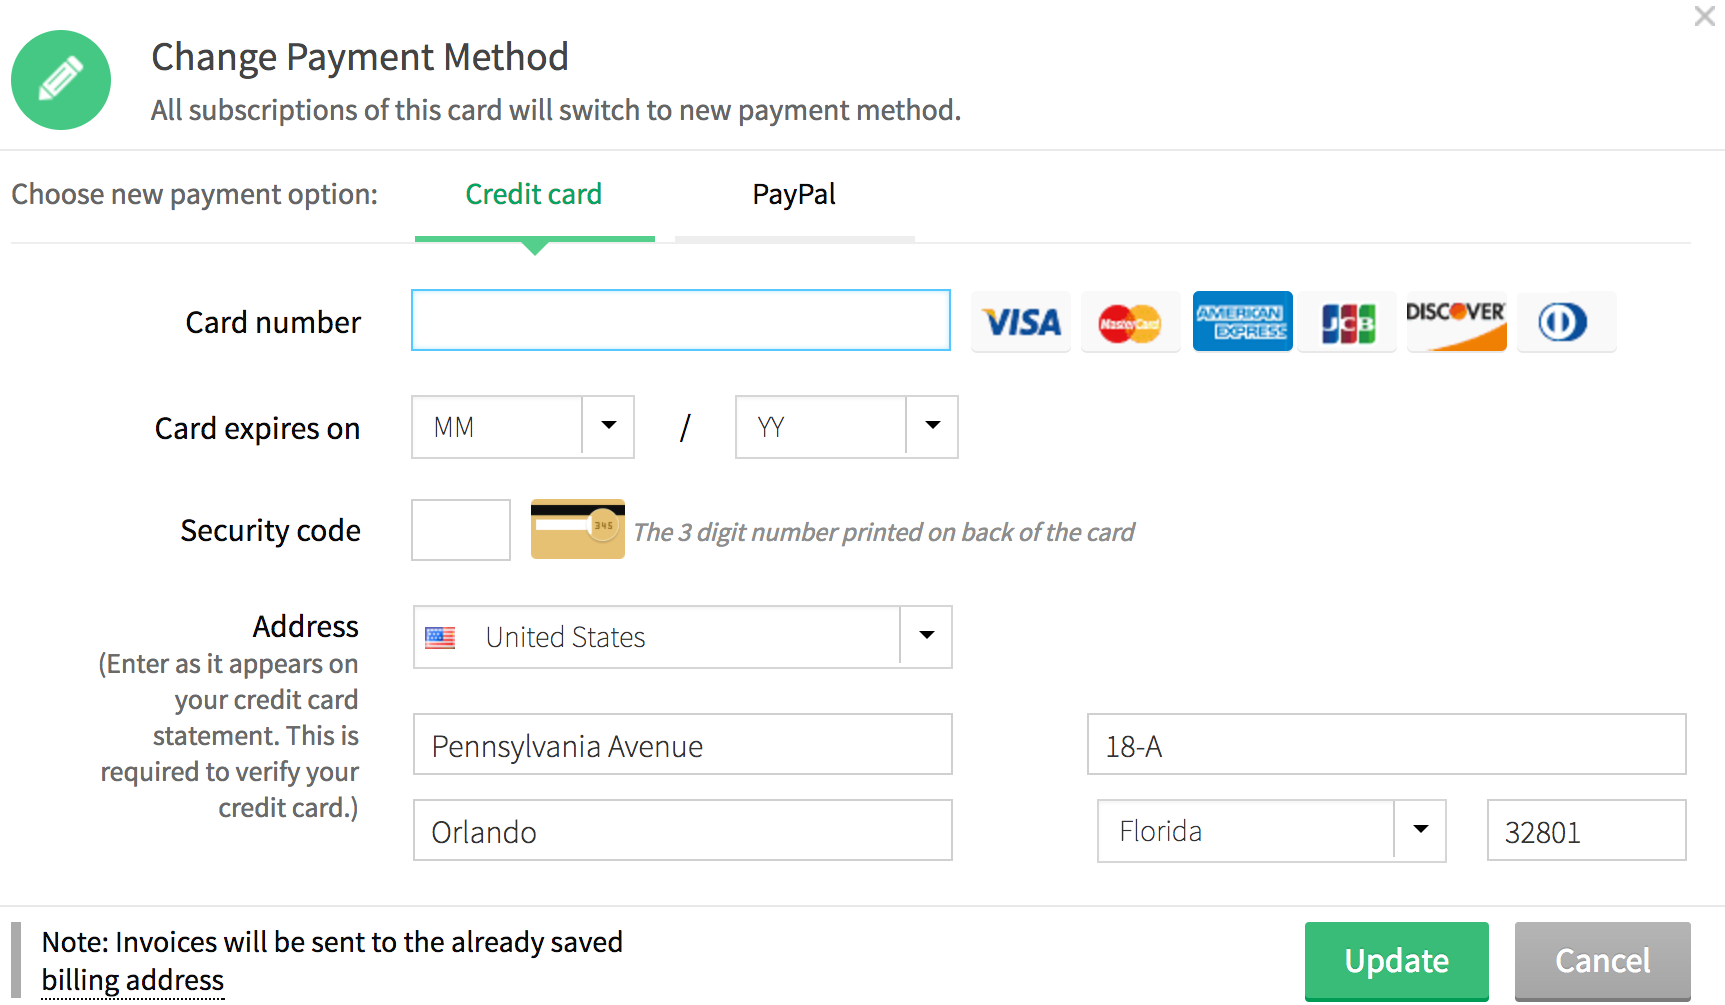Click into the Security code field
This screenshot has height=1005, width=1725.
coord(461,530)
